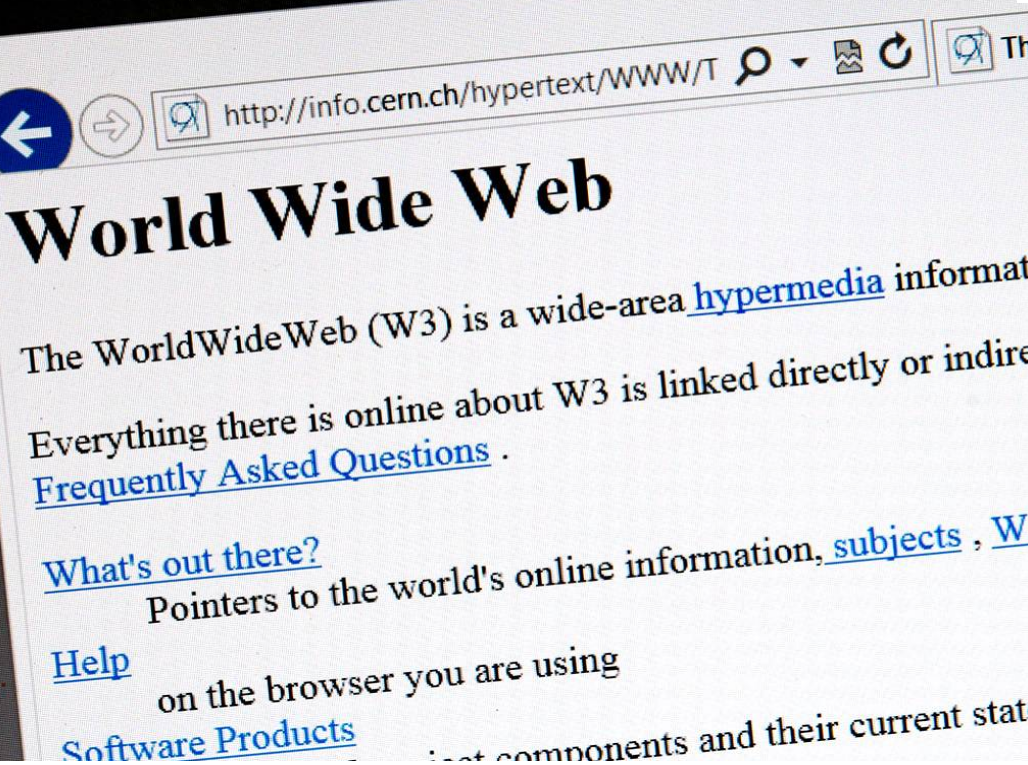Click the text 'The WorldWideWeb (W3) is a wide-area'

(x=353, y=331)
